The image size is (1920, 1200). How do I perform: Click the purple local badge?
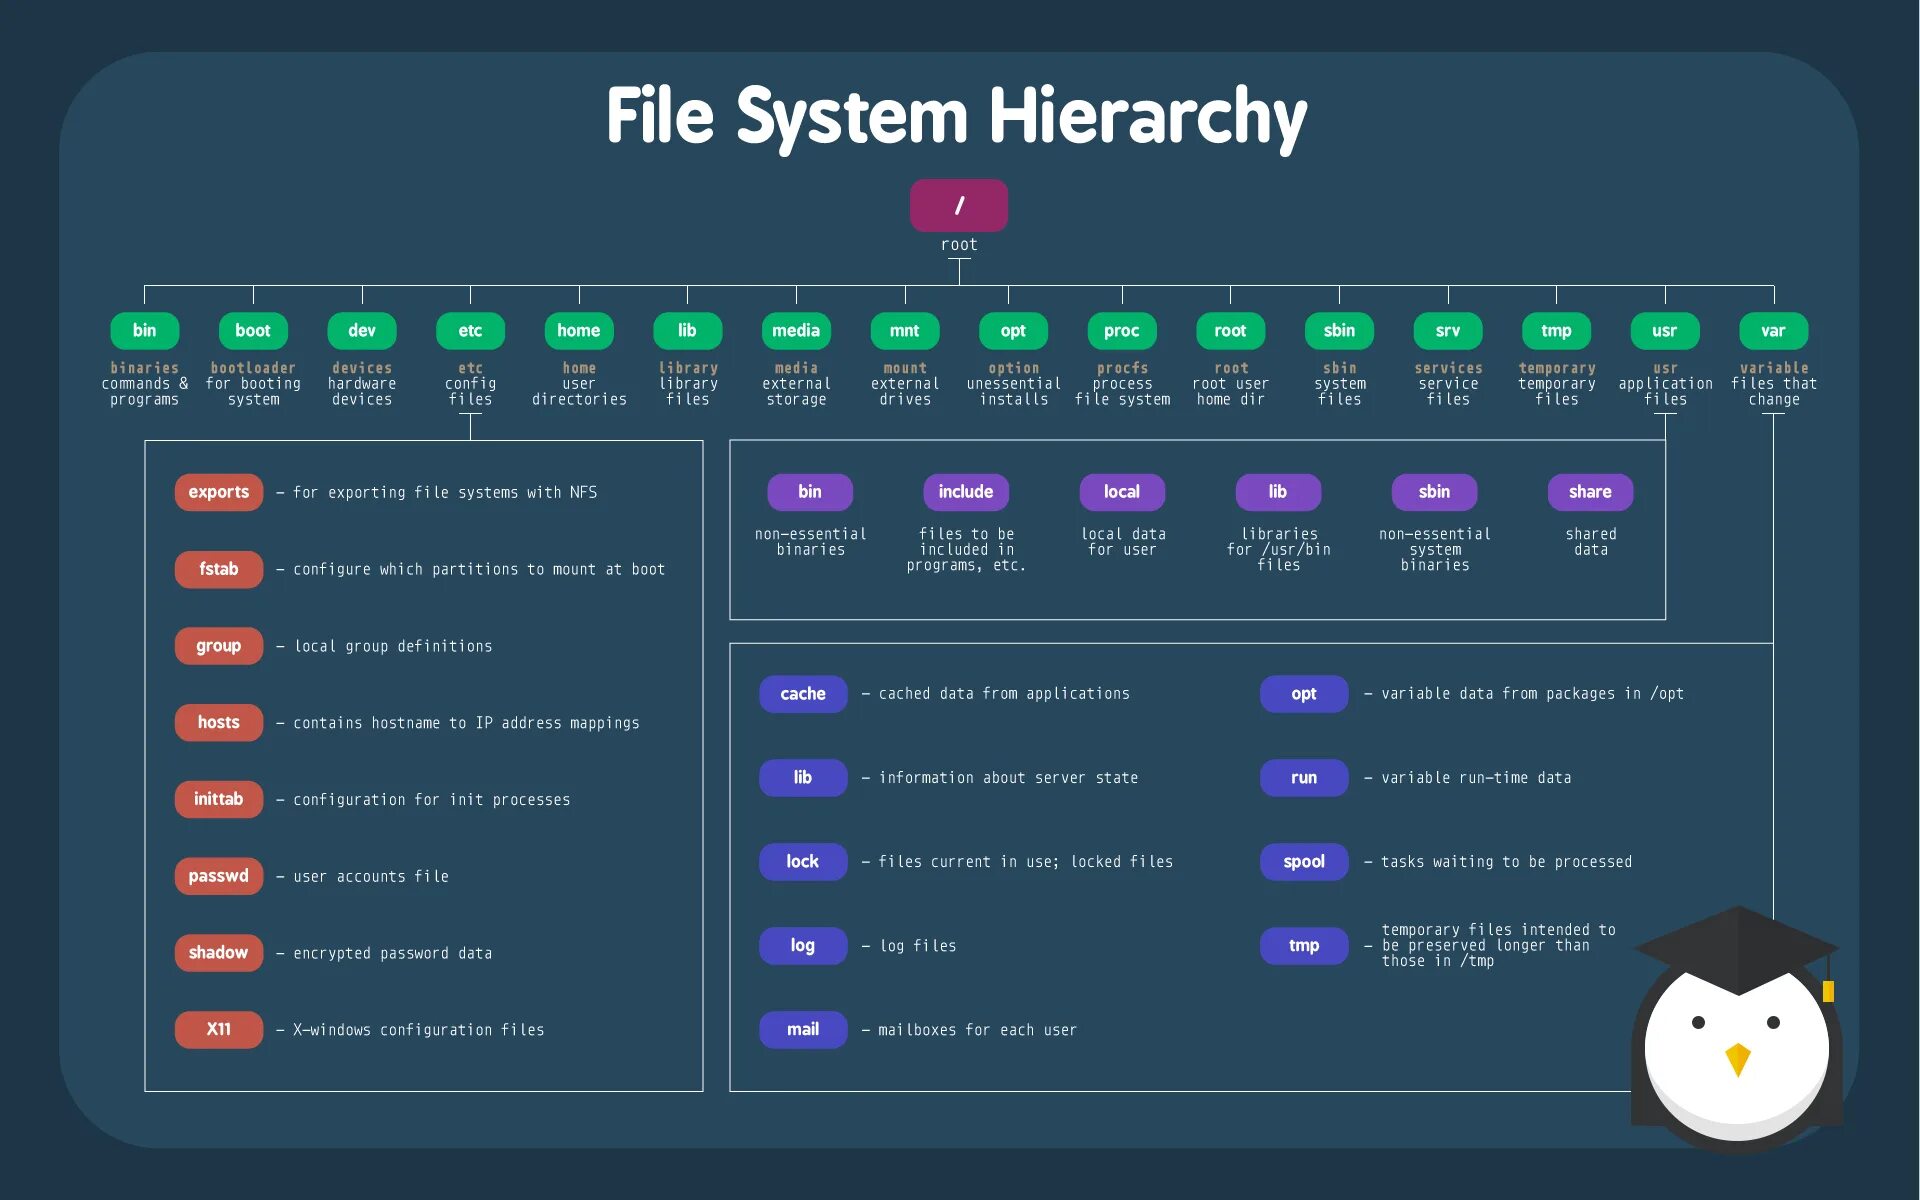[x=1121, y=492]
